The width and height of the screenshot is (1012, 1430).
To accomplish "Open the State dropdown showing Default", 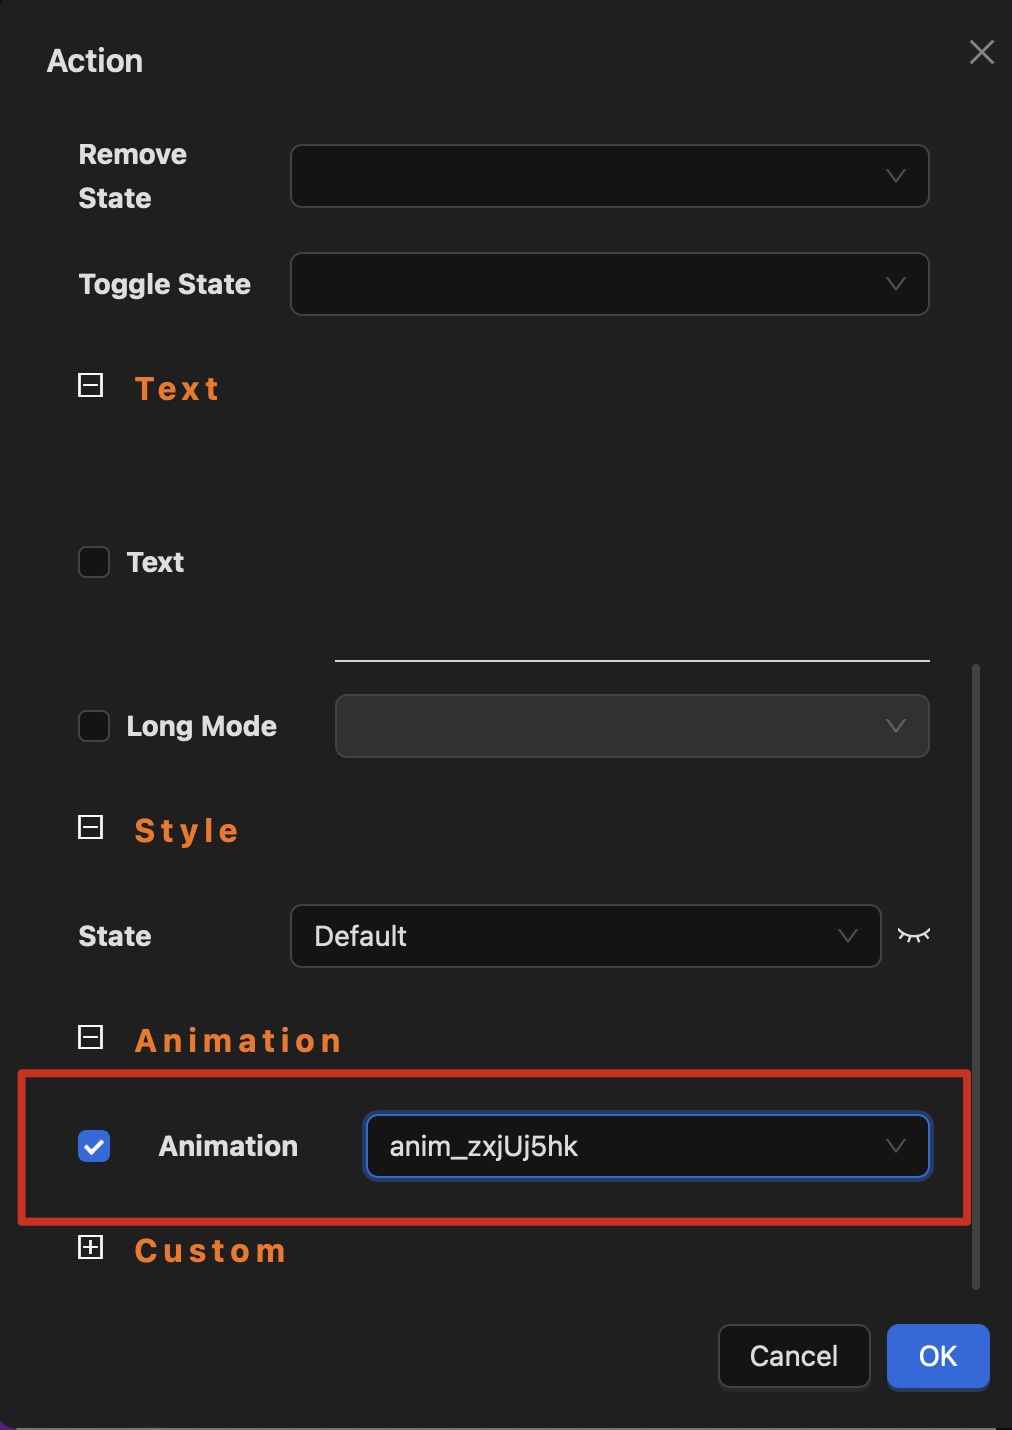I will [x=586, y=936].
